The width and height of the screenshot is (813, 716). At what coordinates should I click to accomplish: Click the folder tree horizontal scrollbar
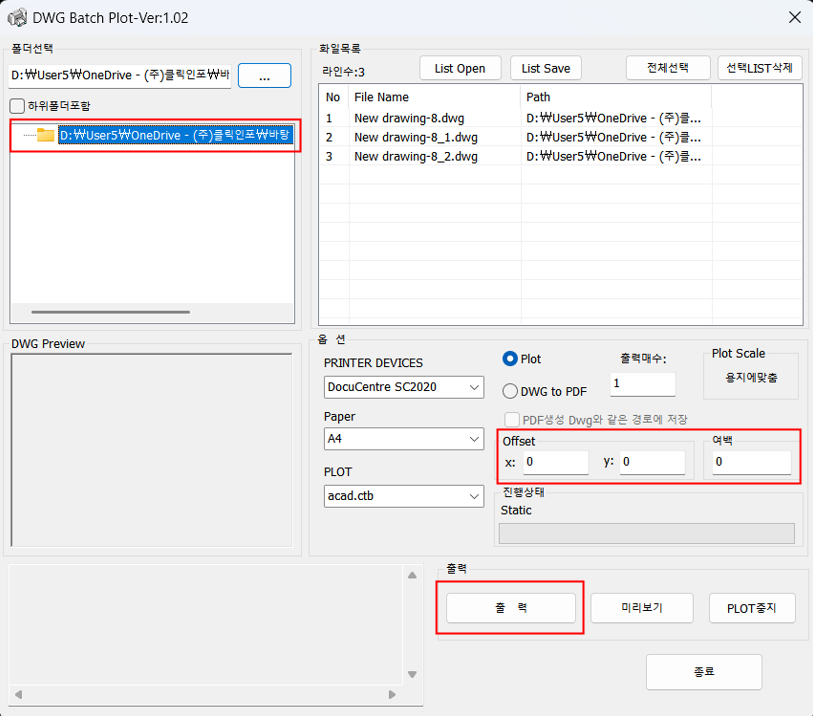click(x=110, y=312)
